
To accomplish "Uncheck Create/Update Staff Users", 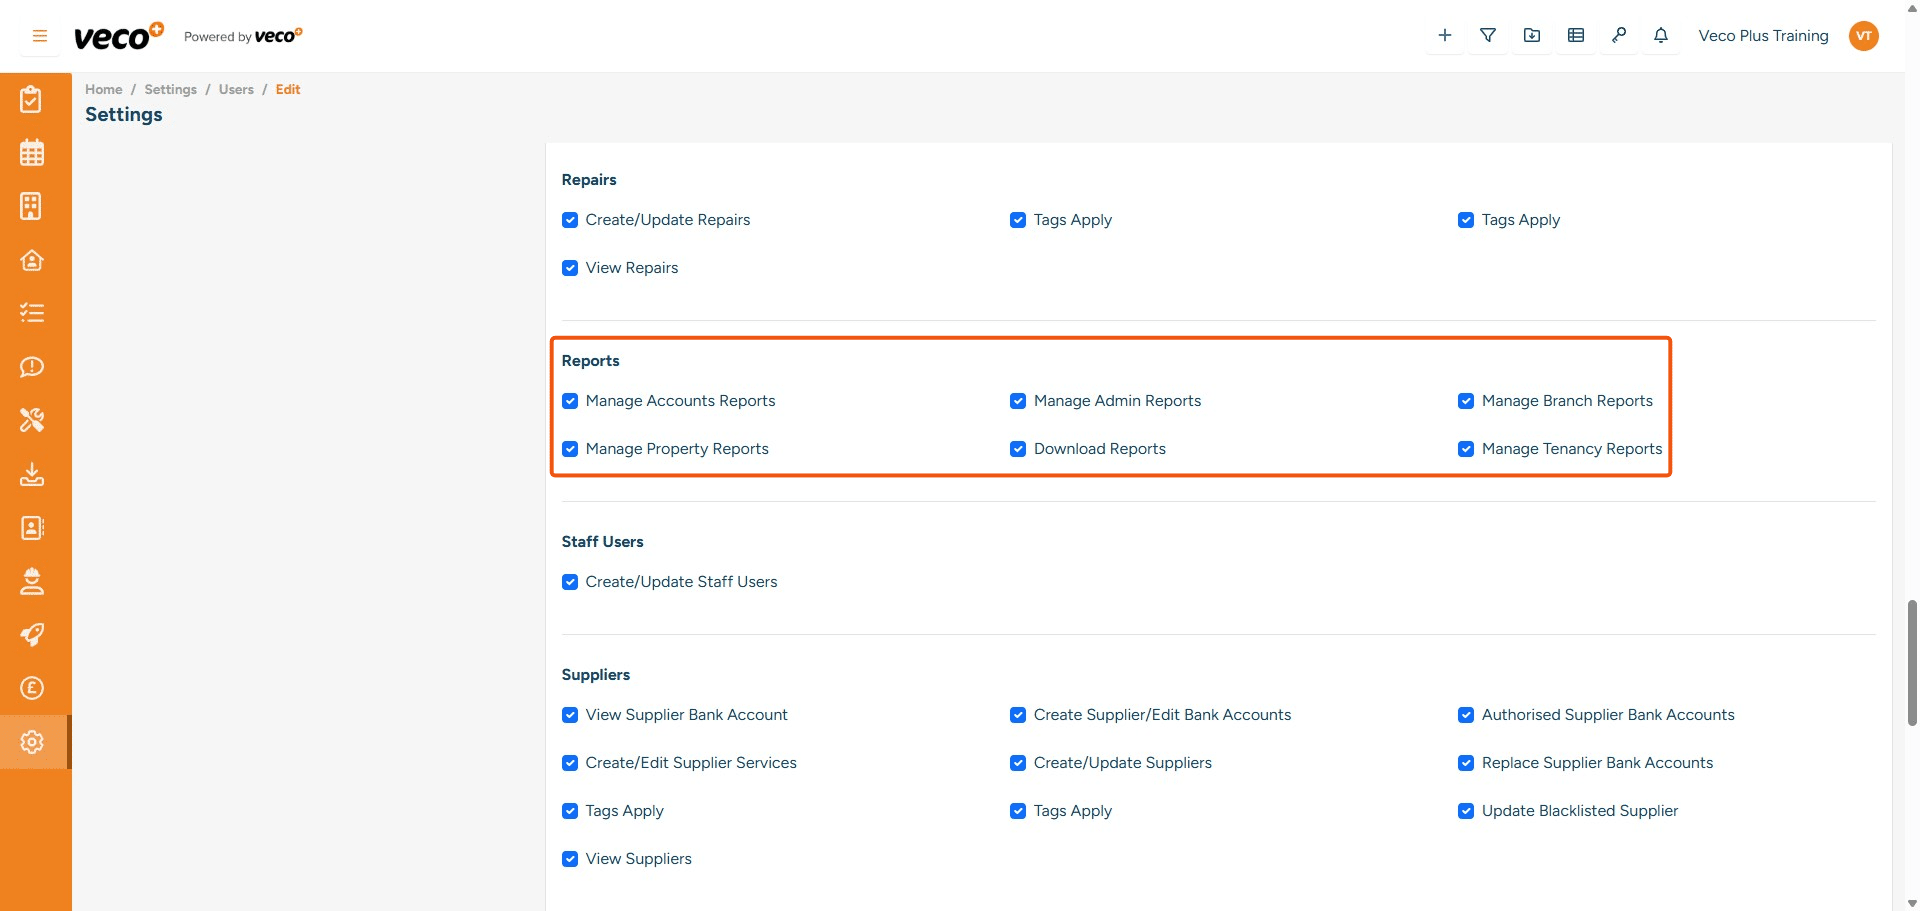I will coord(570,581).
